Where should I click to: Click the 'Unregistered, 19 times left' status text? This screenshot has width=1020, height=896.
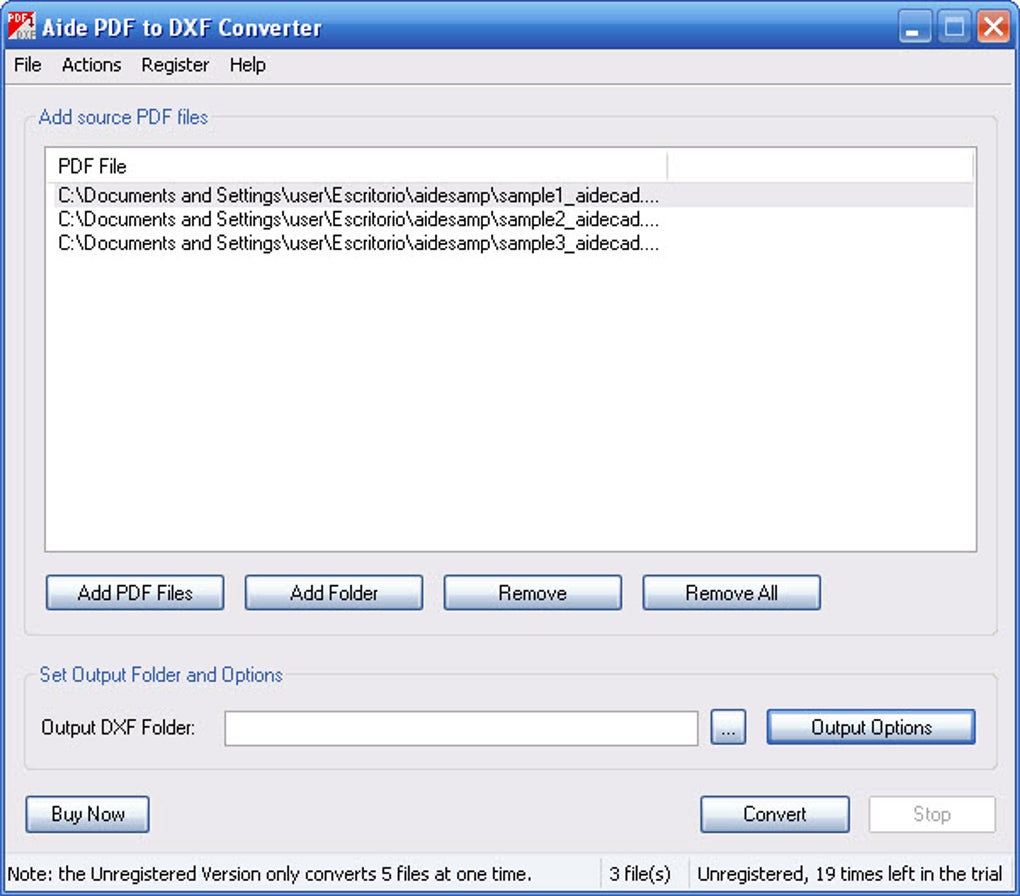click(x=850, y=873)
